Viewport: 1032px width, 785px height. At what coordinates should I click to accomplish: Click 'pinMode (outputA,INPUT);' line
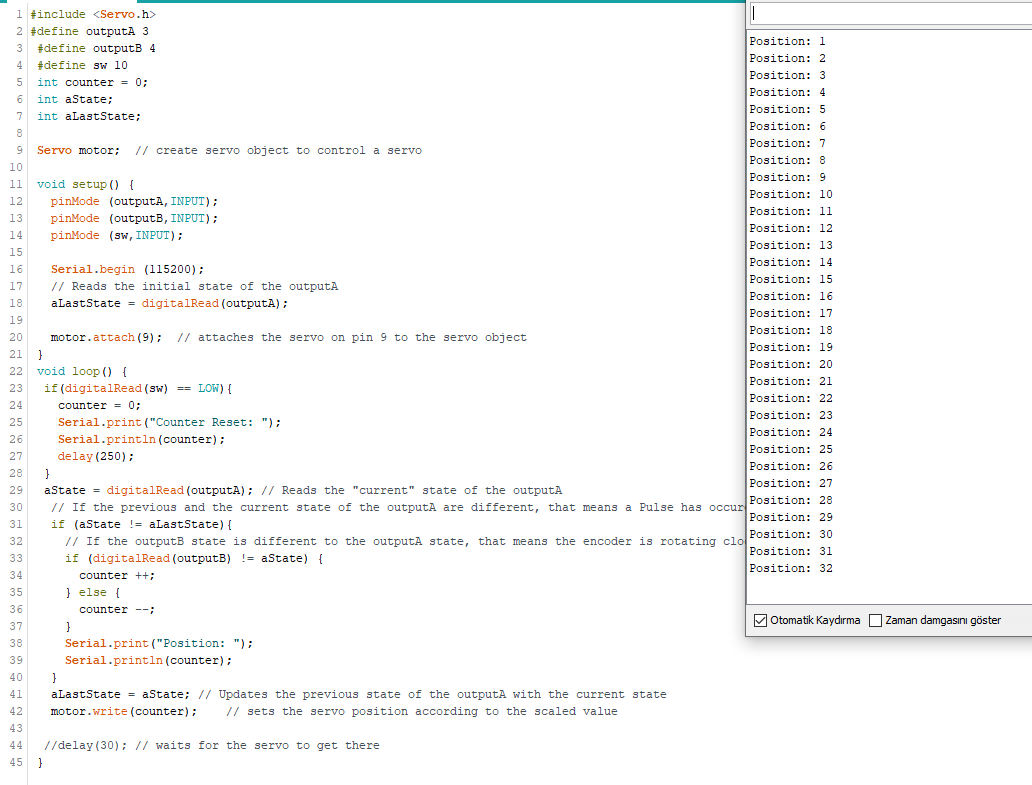click(134, 201)
